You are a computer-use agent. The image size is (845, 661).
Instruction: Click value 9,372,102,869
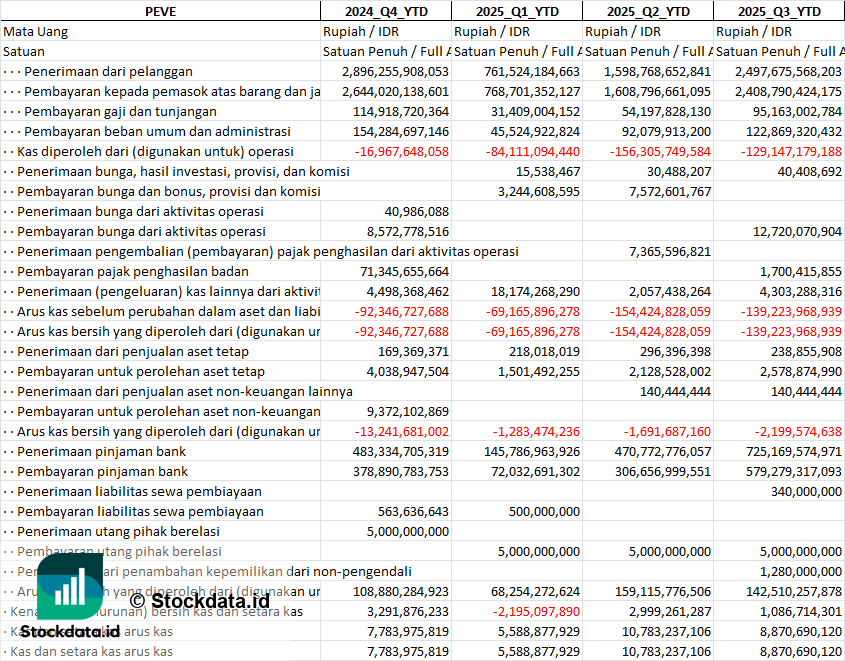(x=407, y=412)
